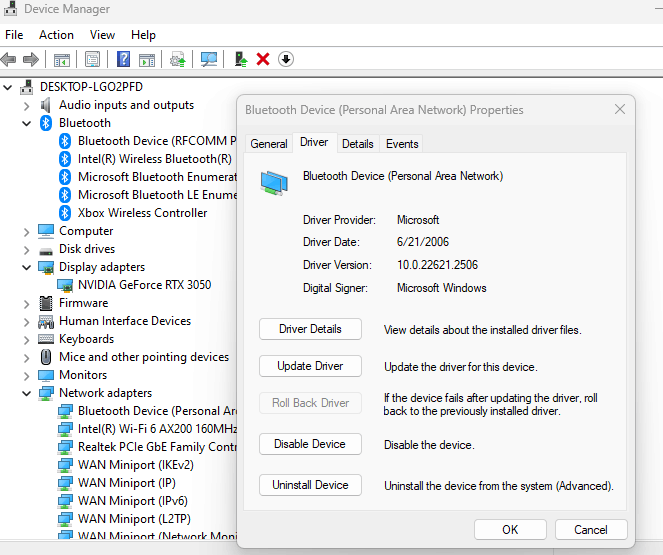Click the Enable device toolbar icon
The image size is (663, 555).
coord(241,59)
